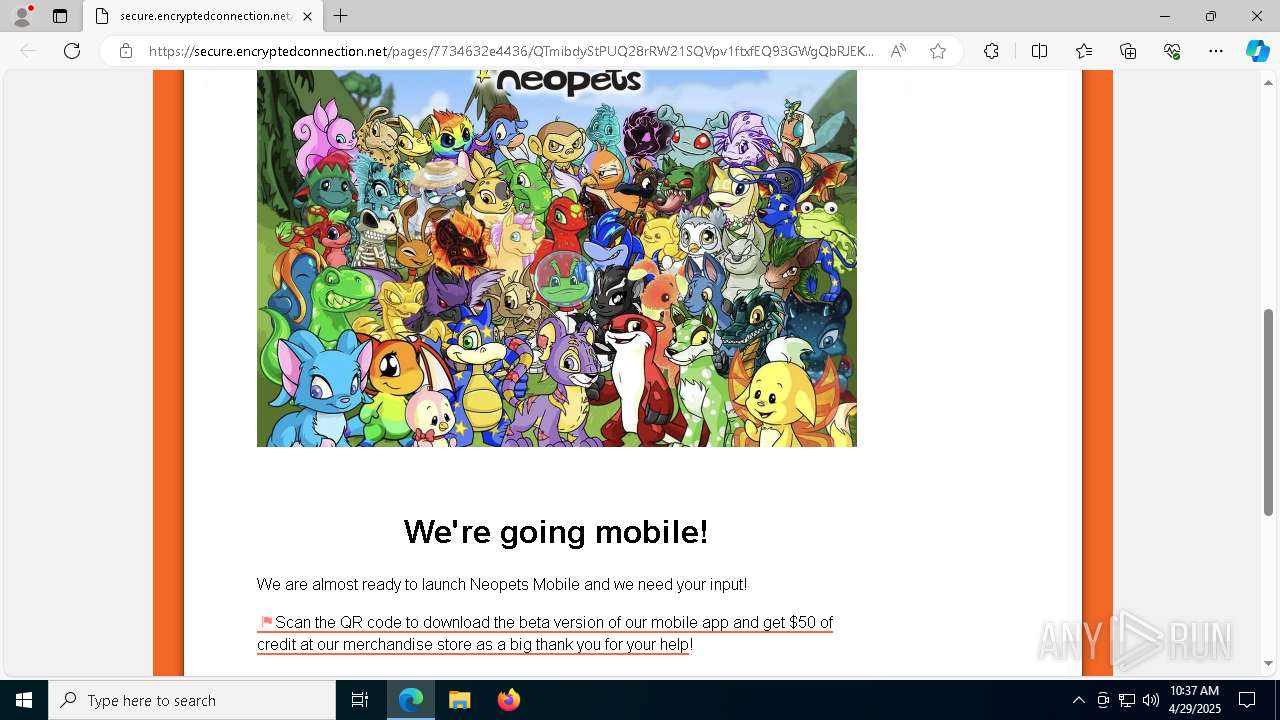Select the secure.encryptedconnection.net tab
Screen dimensions: 1280x720
pyautogui.click(x=203, y=16)
